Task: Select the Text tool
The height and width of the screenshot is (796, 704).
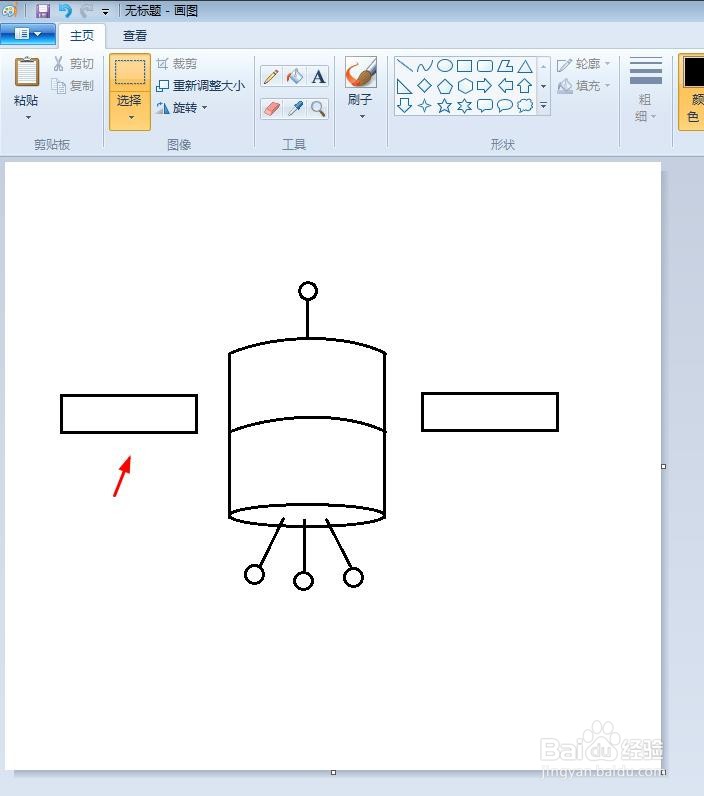Action: click(x=318, y=77)
